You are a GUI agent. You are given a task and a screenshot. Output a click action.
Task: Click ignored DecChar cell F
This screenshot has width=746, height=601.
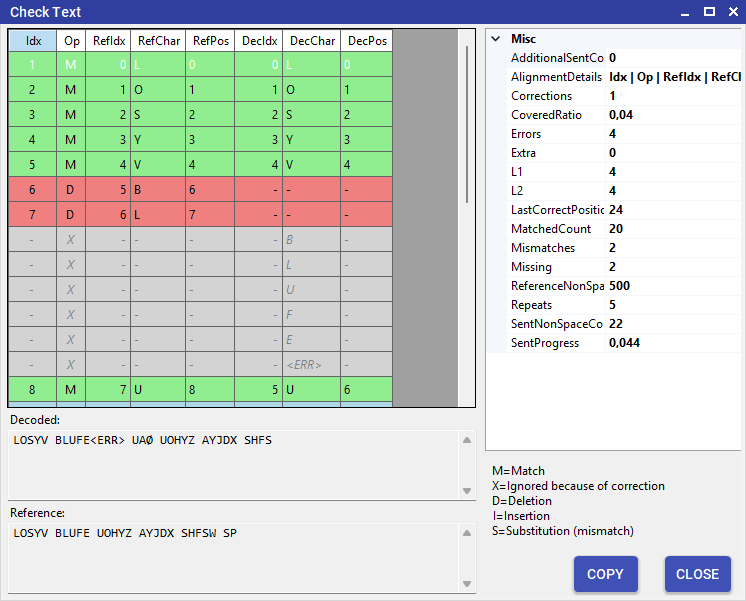312,315
